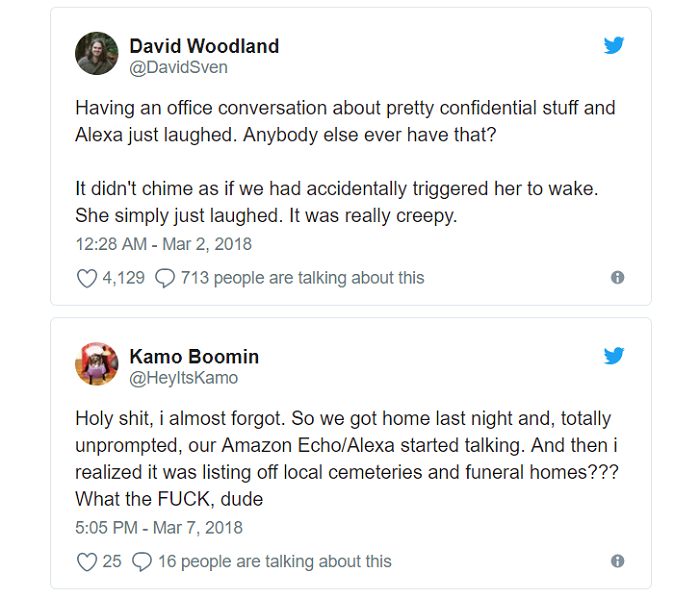
Task: Click reply bubble icon on David Woodland's tweet
Action: pyautogui.click(x=166, y=278)
